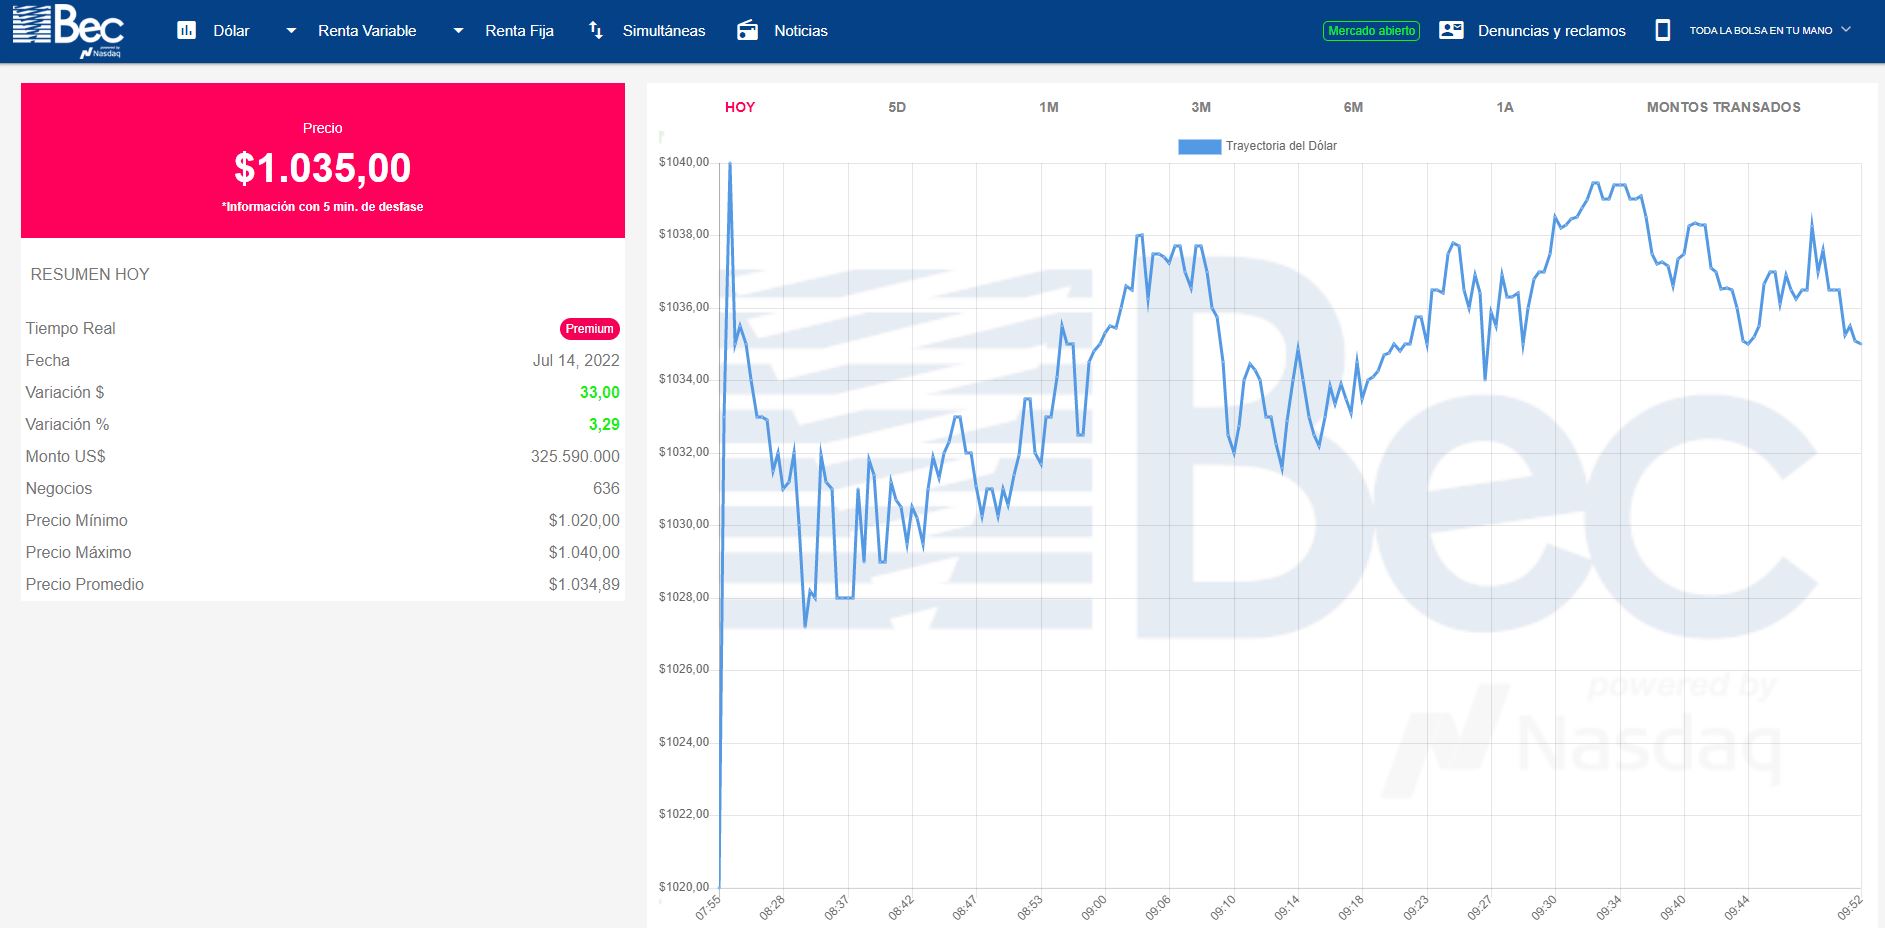Switch to the 6M chart tab

coord(1353,107)
